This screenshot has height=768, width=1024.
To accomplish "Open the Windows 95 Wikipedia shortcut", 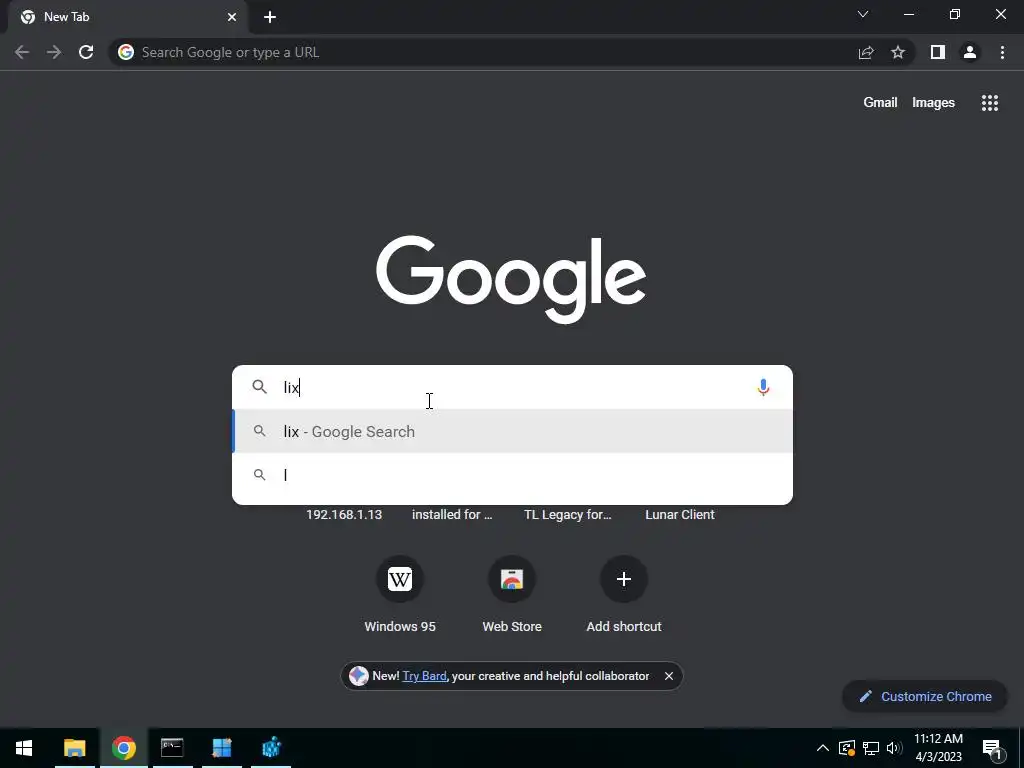I will 400,594.
